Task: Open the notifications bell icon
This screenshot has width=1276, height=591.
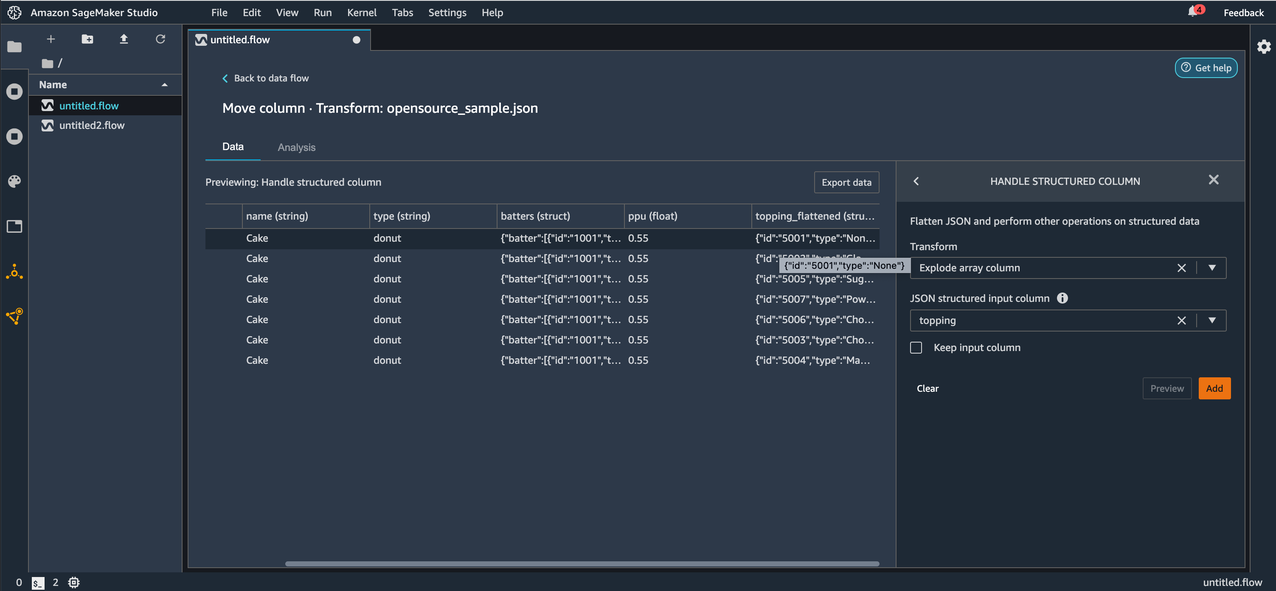Action: [1193, 12]
